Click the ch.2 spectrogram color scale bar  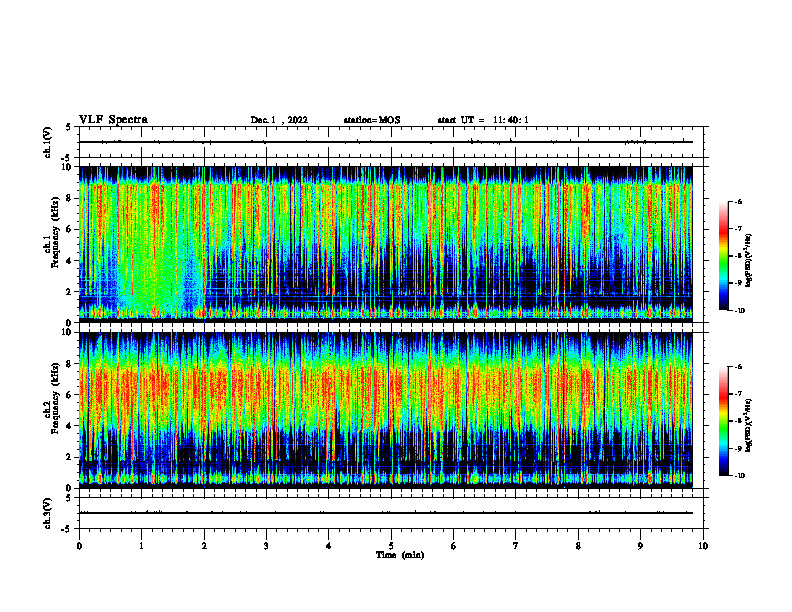[x=724, y=421]
